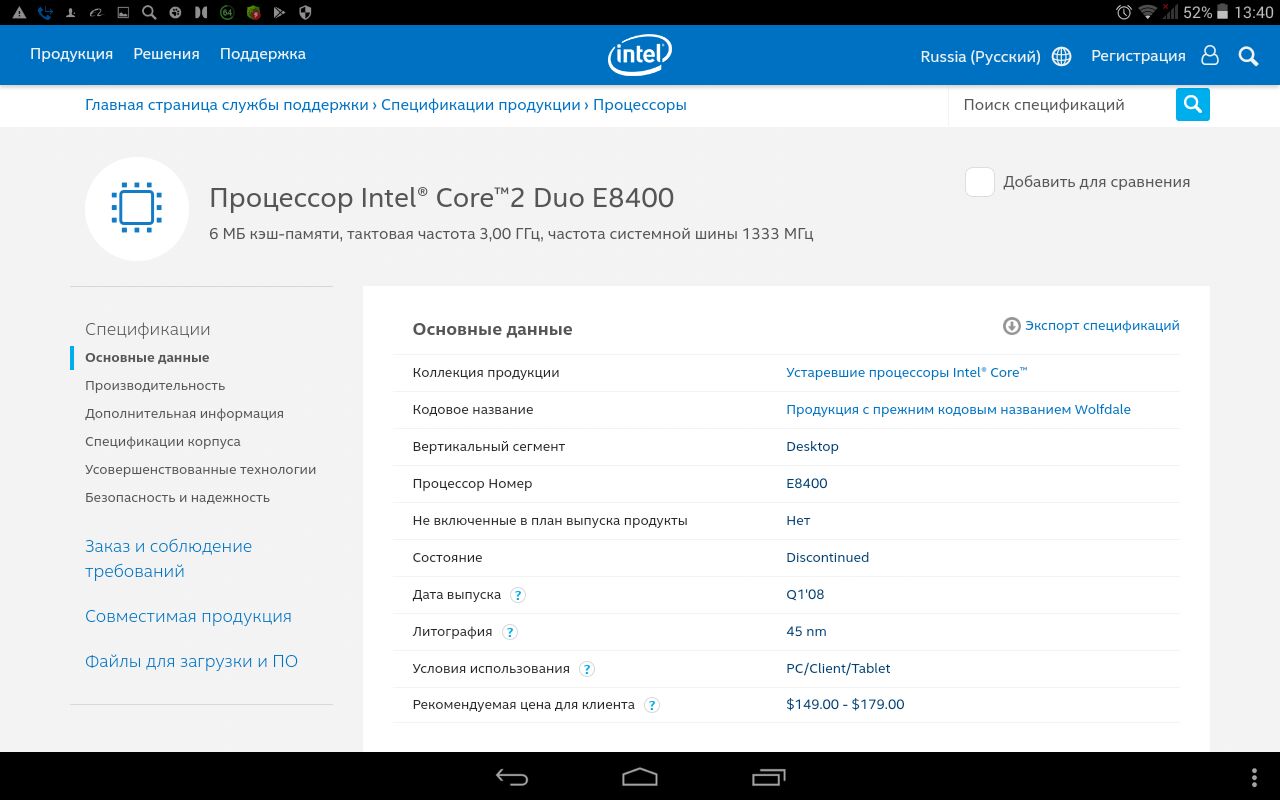The height and width of the screenshot is (800, 1280).
Task: Open Устаревшие процессоры Intel Core link
Action: tap(907, 373)
